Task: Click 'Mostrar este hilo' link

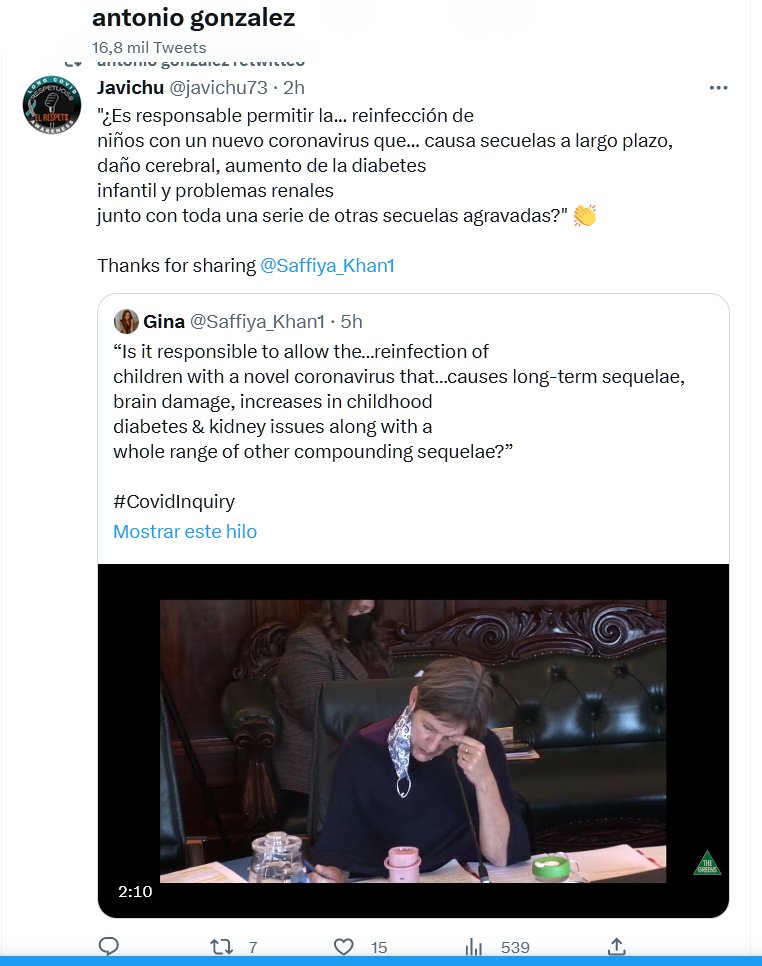Action: (185, 532)
